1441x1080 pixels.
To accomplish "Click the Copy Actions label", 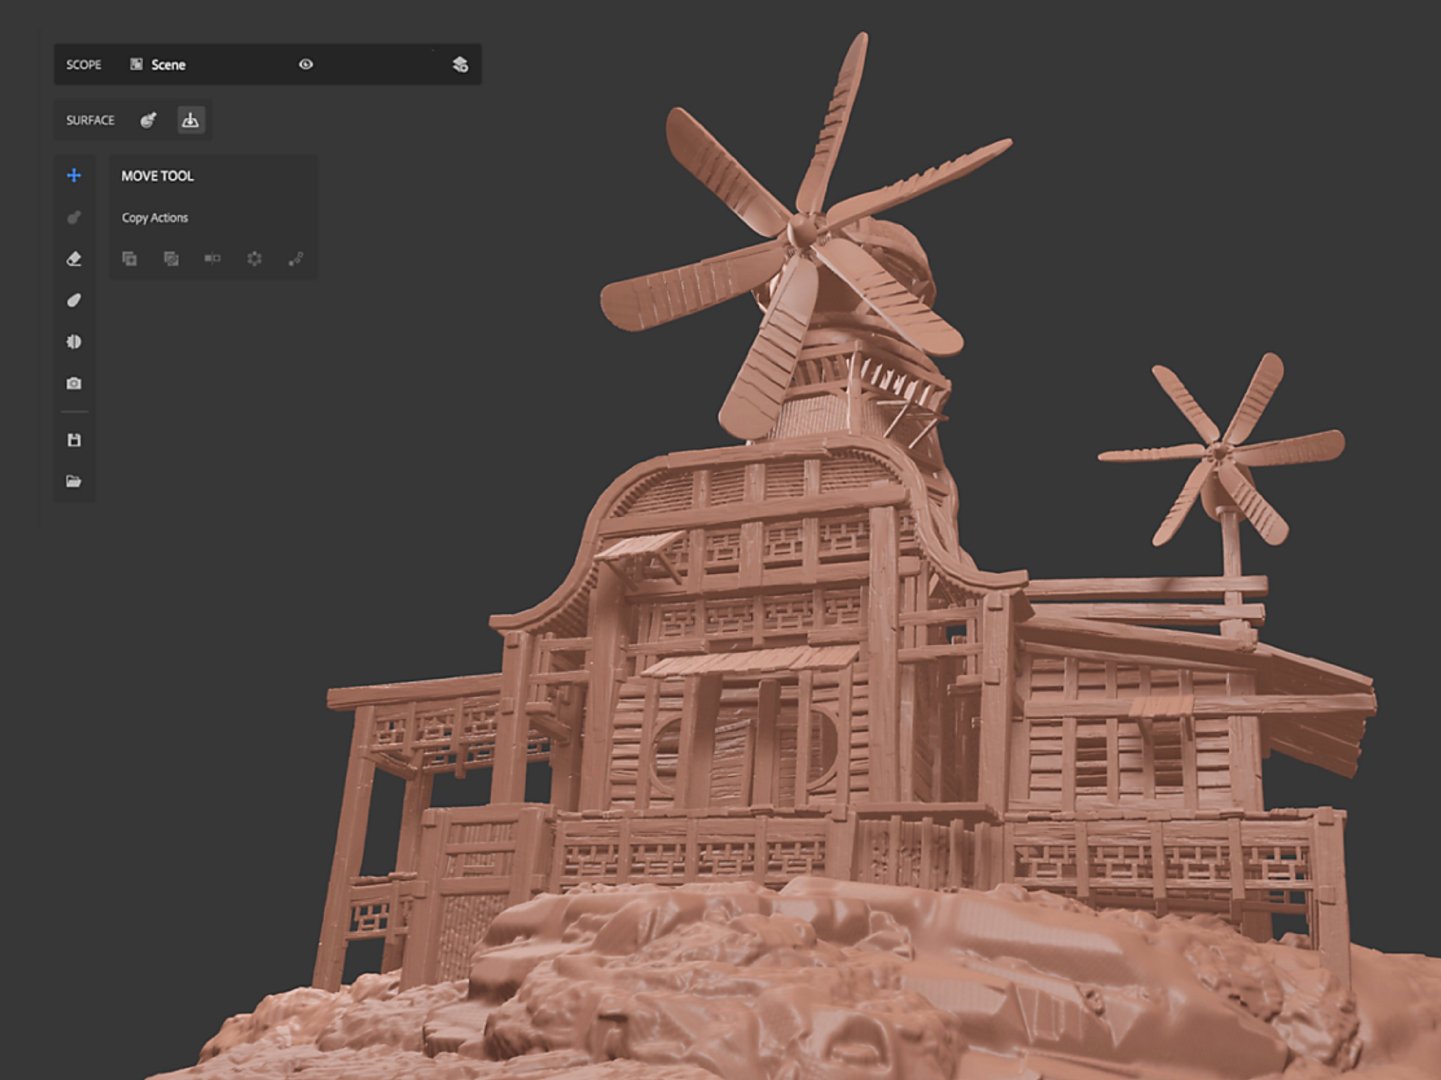I will click(154, 217).
